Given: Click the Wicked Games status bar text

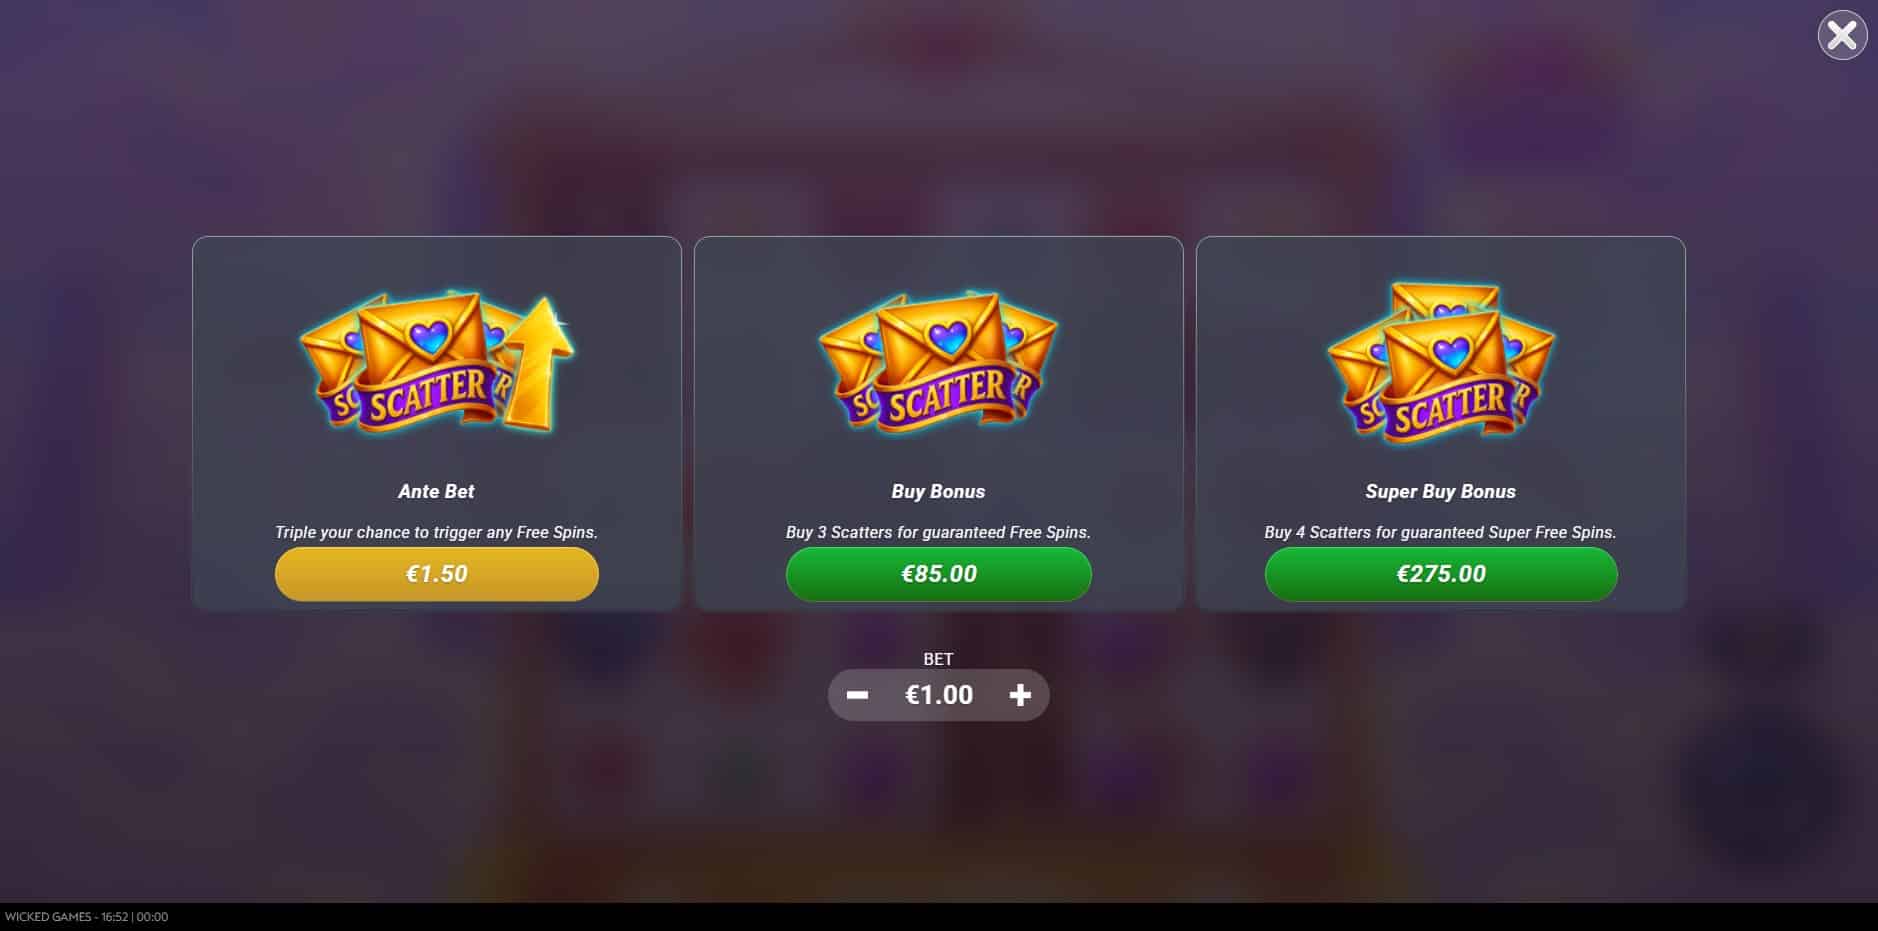Looking at the screenshot, I should 48,917.
